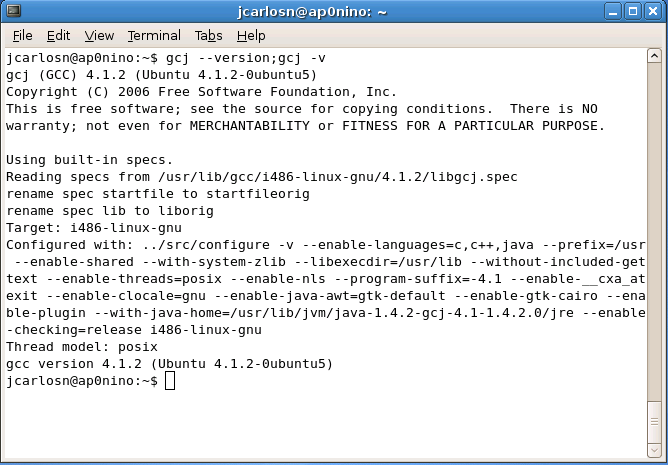
Task: Click the scrollbar down arrow
Action: point(654,448)
